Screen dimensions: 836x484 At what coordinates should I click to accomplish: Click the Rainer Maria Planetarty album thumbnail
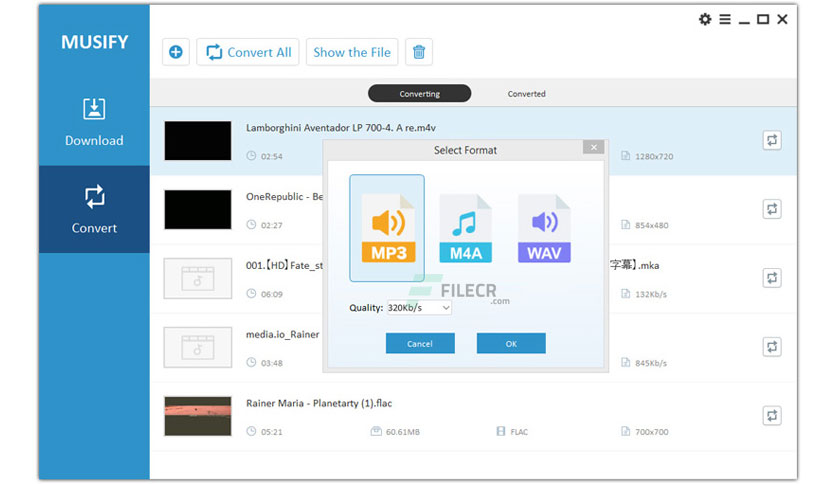(198, 416)
